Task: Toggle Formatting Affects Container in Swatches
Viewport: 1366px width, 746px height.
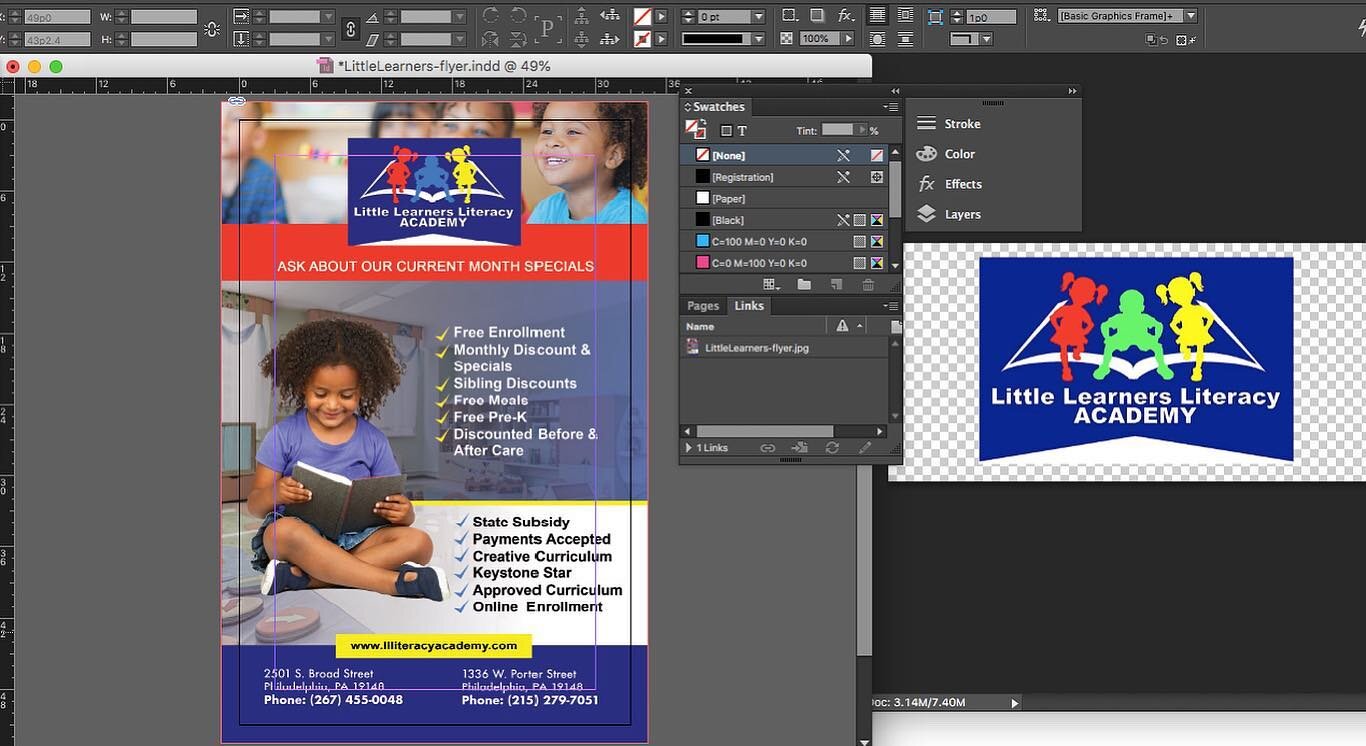Action: point(727,131)
